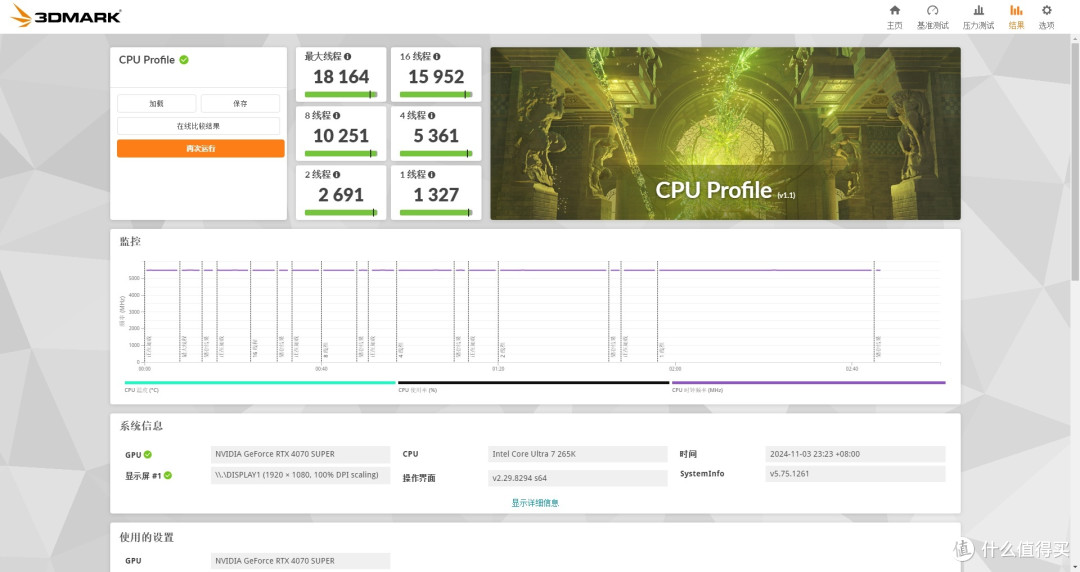This screenshot has height=572, width=1080.
Task: Click the 1 327 score for 1 thread
Action: point(436,195)
